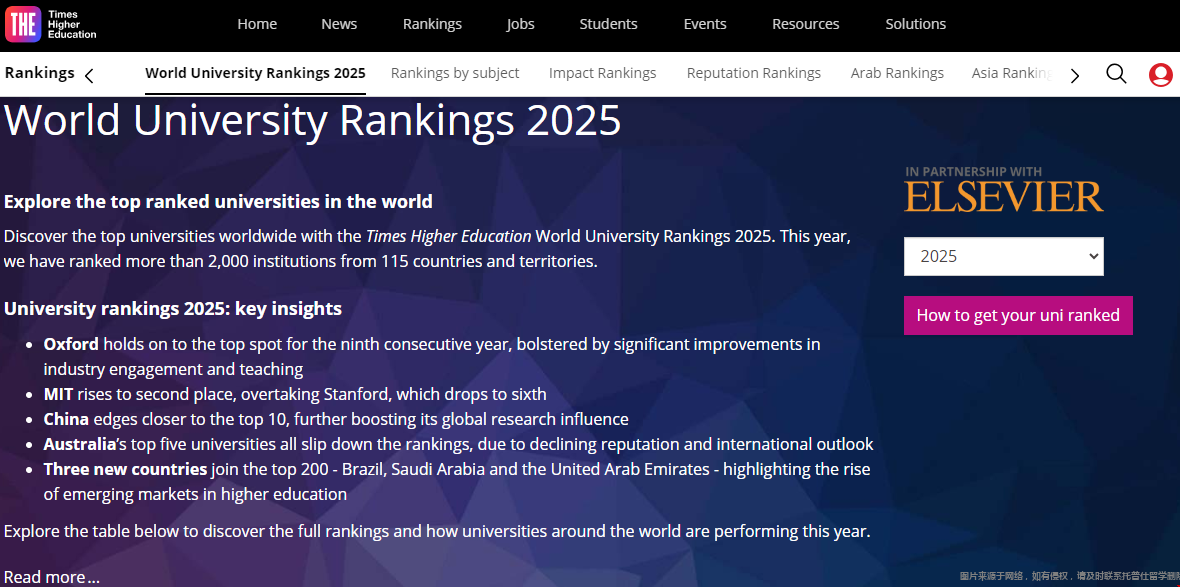
Task: Click How to get your uni ranked
Action: [x=1018, y=315]
